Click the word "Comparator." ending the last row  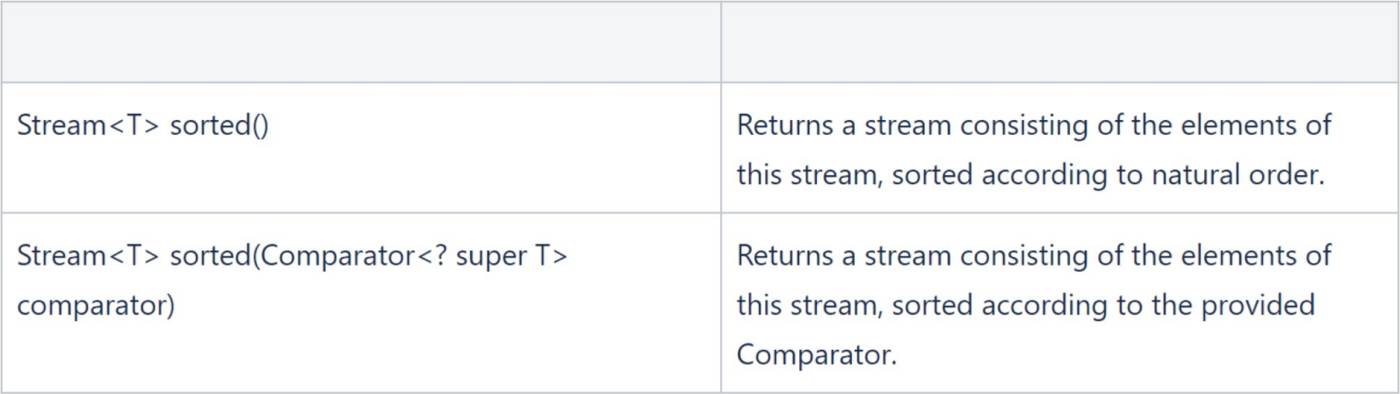(817, 355)
